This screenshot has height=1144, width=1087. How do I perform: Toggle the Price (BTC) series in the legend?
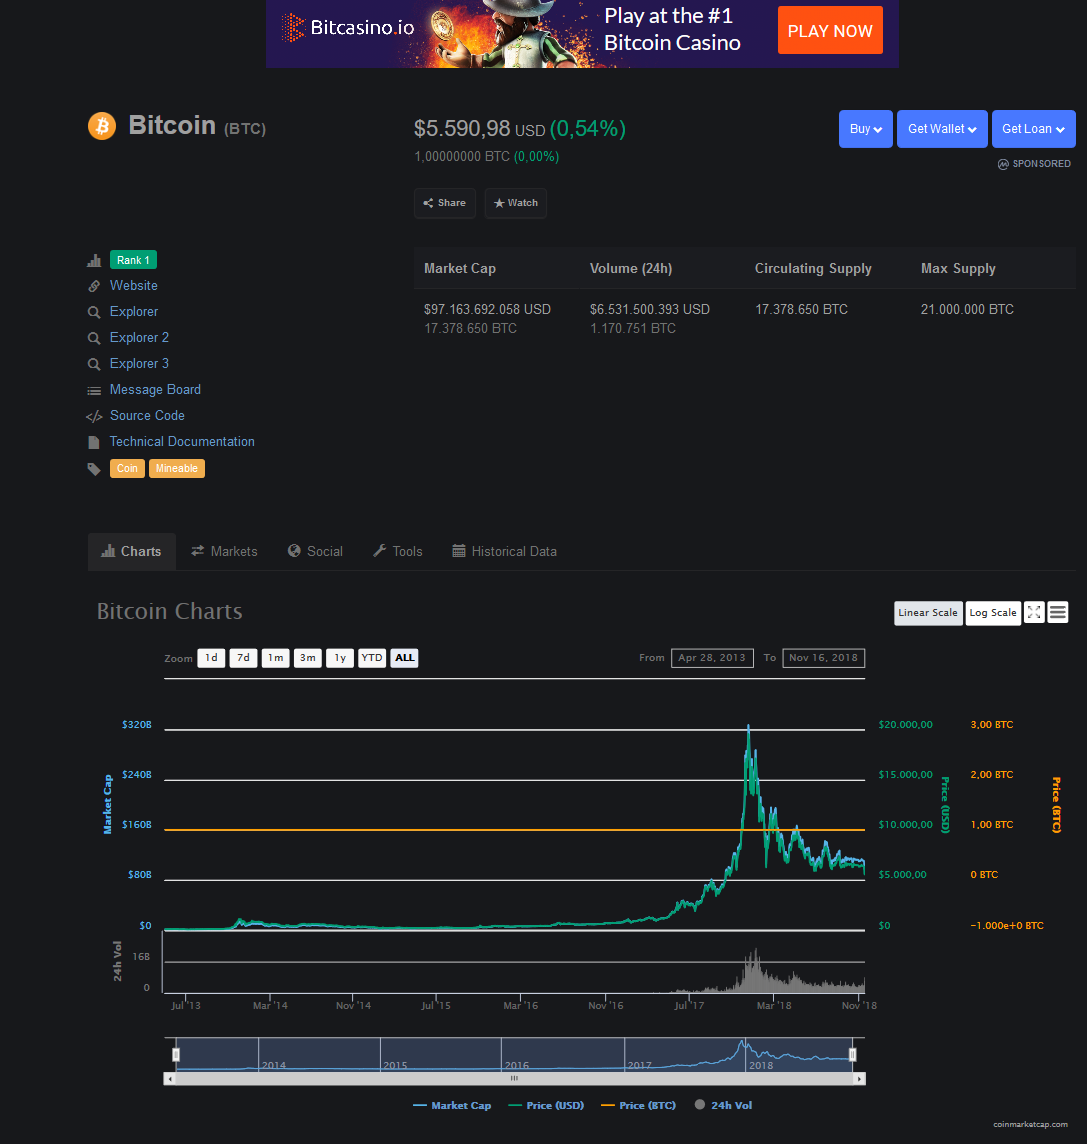point(638,1105)
